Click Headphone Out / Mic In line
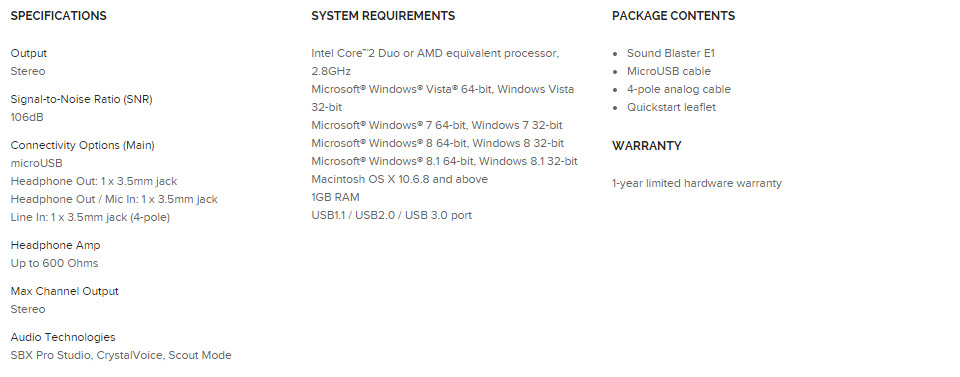 114,200
